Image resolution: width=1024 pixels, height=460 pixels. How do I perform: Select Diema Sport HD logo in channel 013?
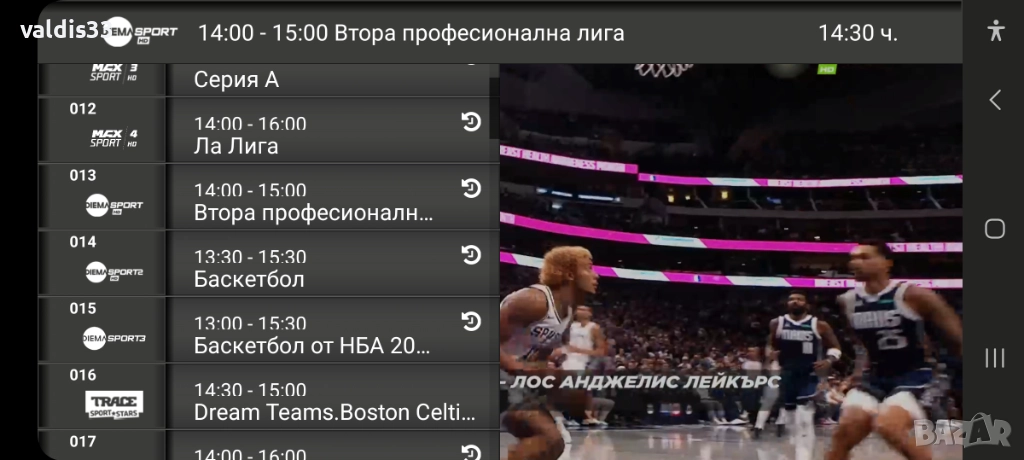point(114,205)
